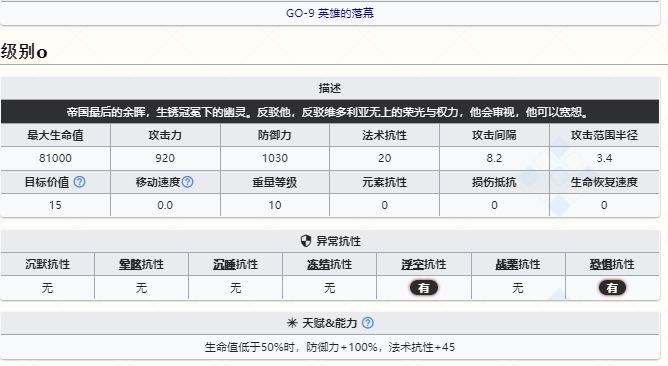This screenshot has height=366, width=668.
Task: Select the 无 value under 沉睡抗性
Action: (236, 288)
